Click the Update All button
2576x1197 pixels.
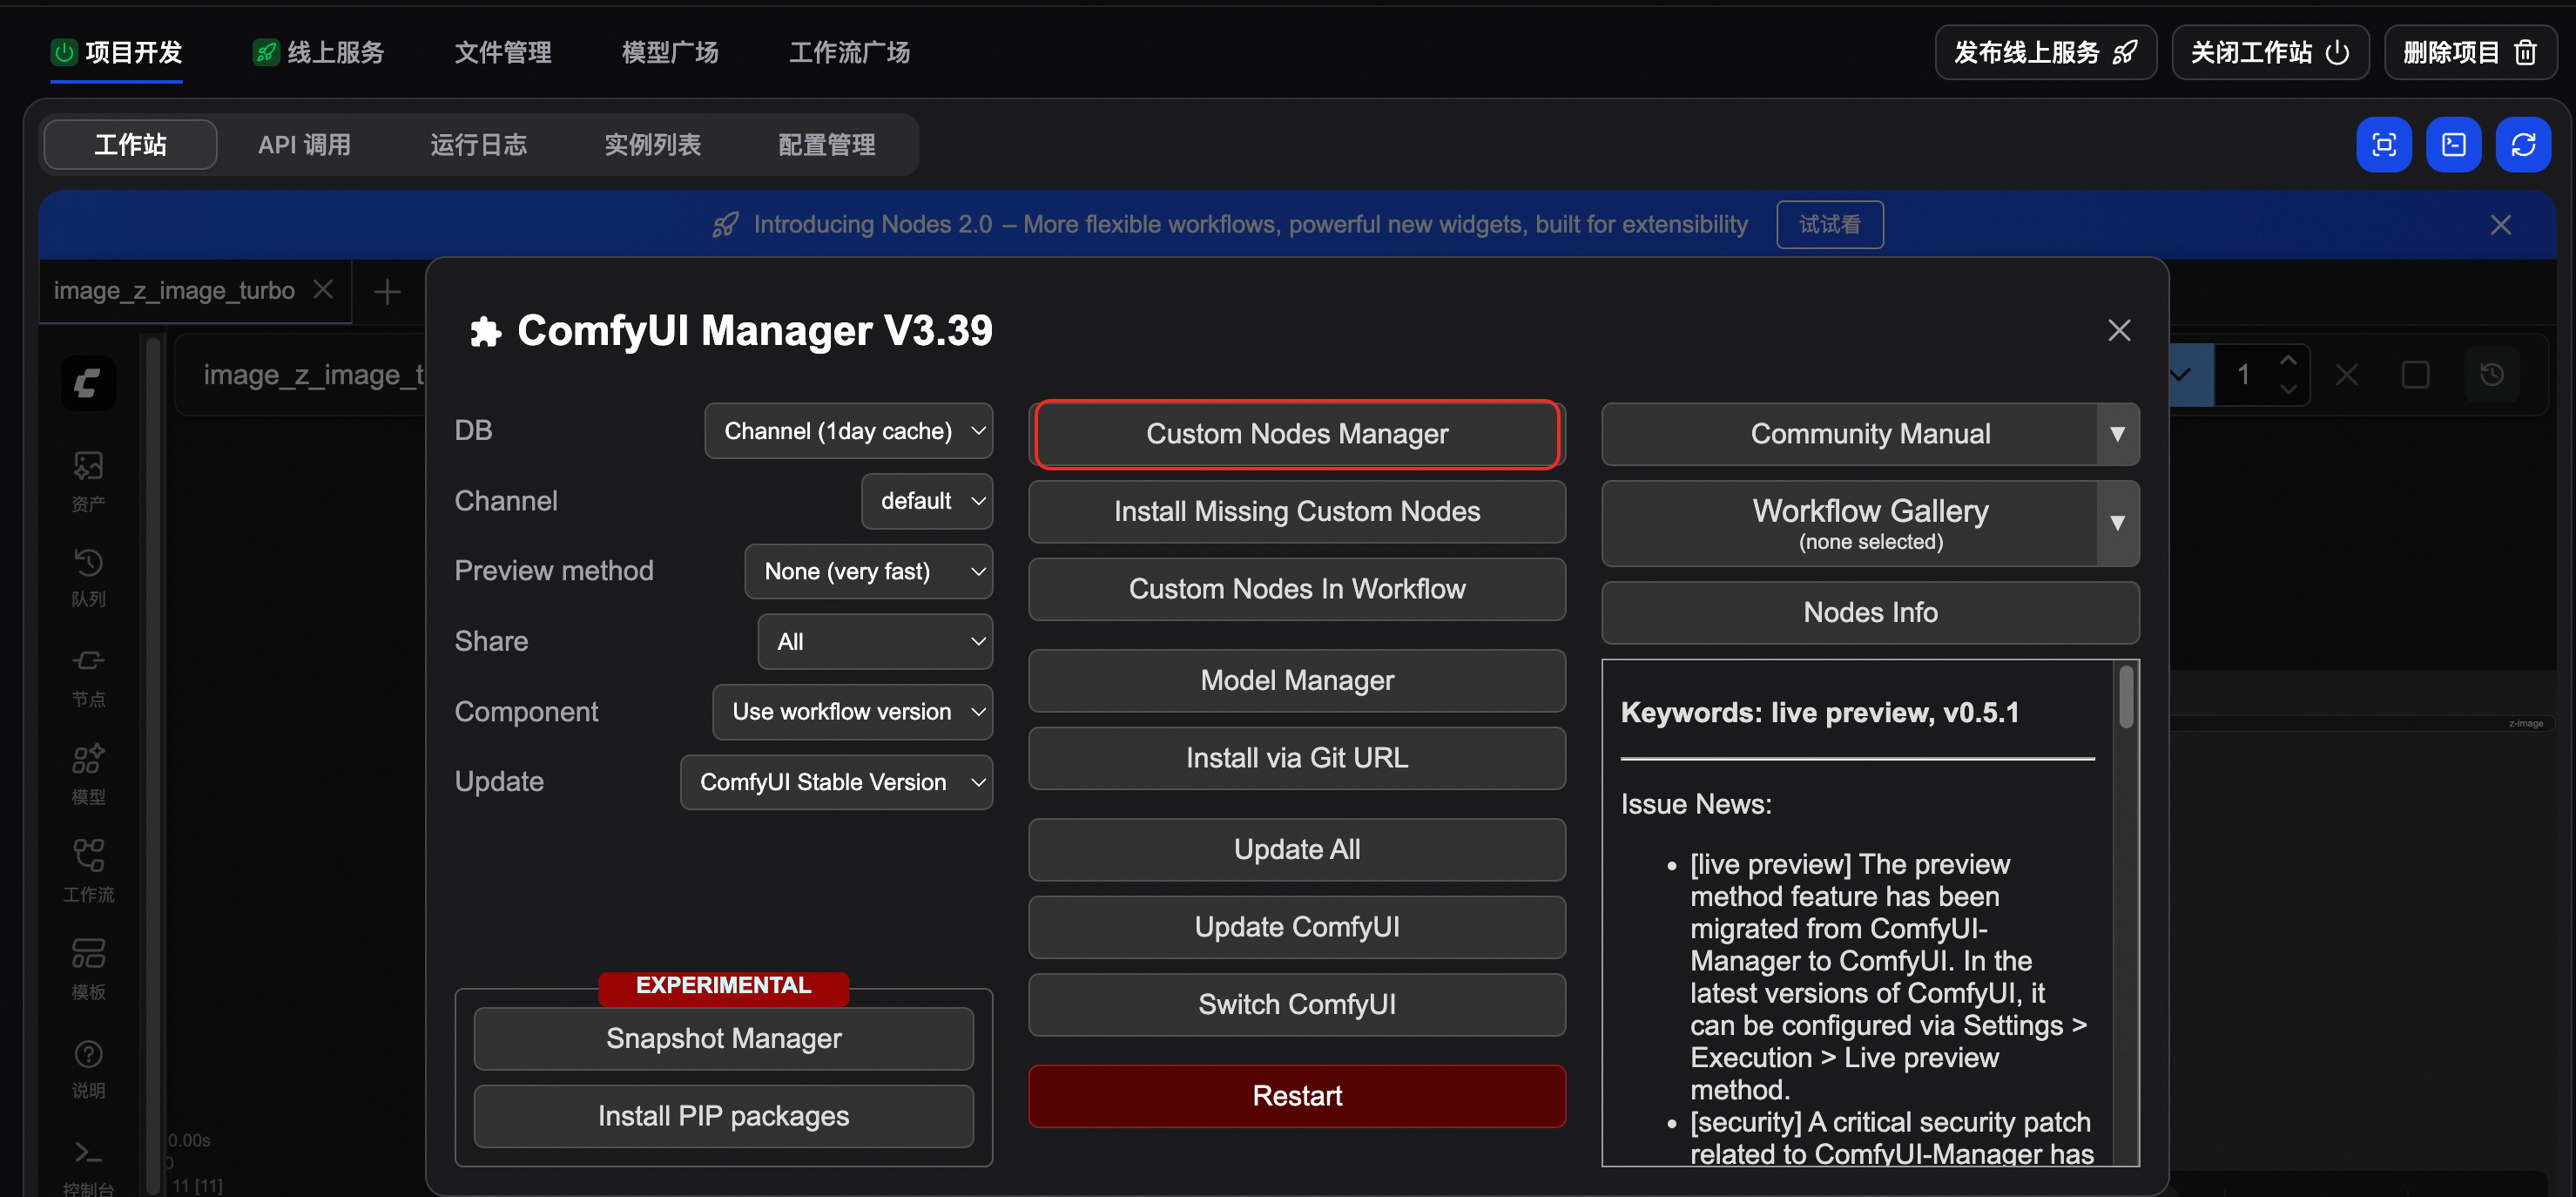[x=1296, y=850]
